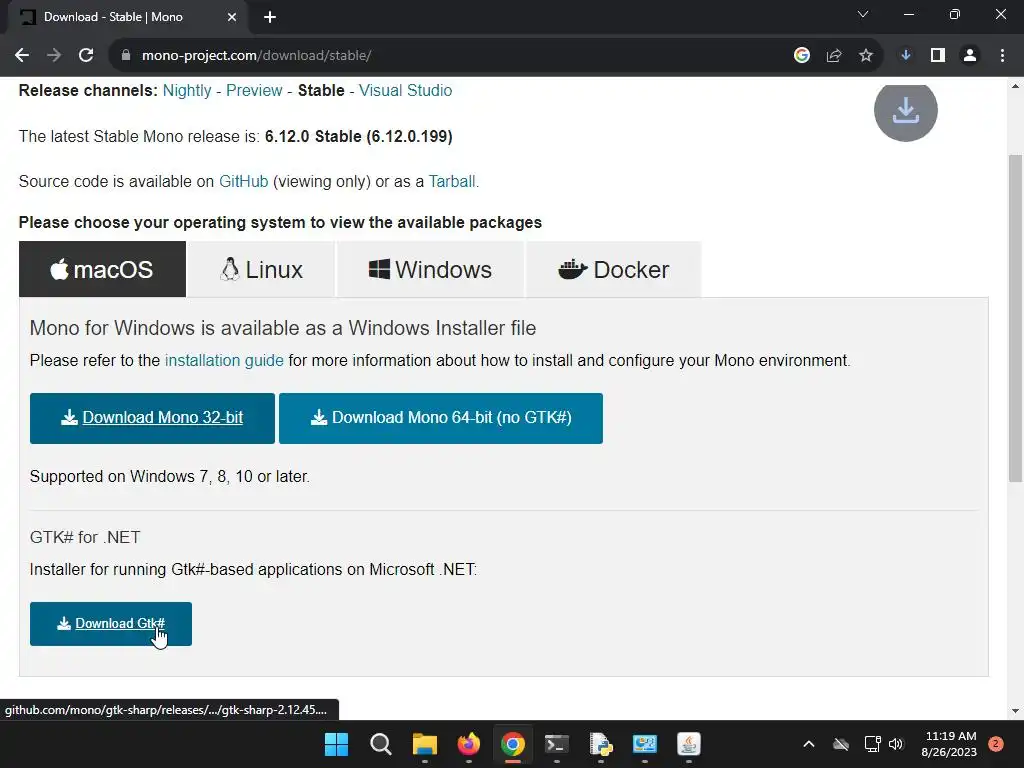Viewport: 1024px width, 768px height.
Task: Select the Docker tab
Action: coord(614,269)
